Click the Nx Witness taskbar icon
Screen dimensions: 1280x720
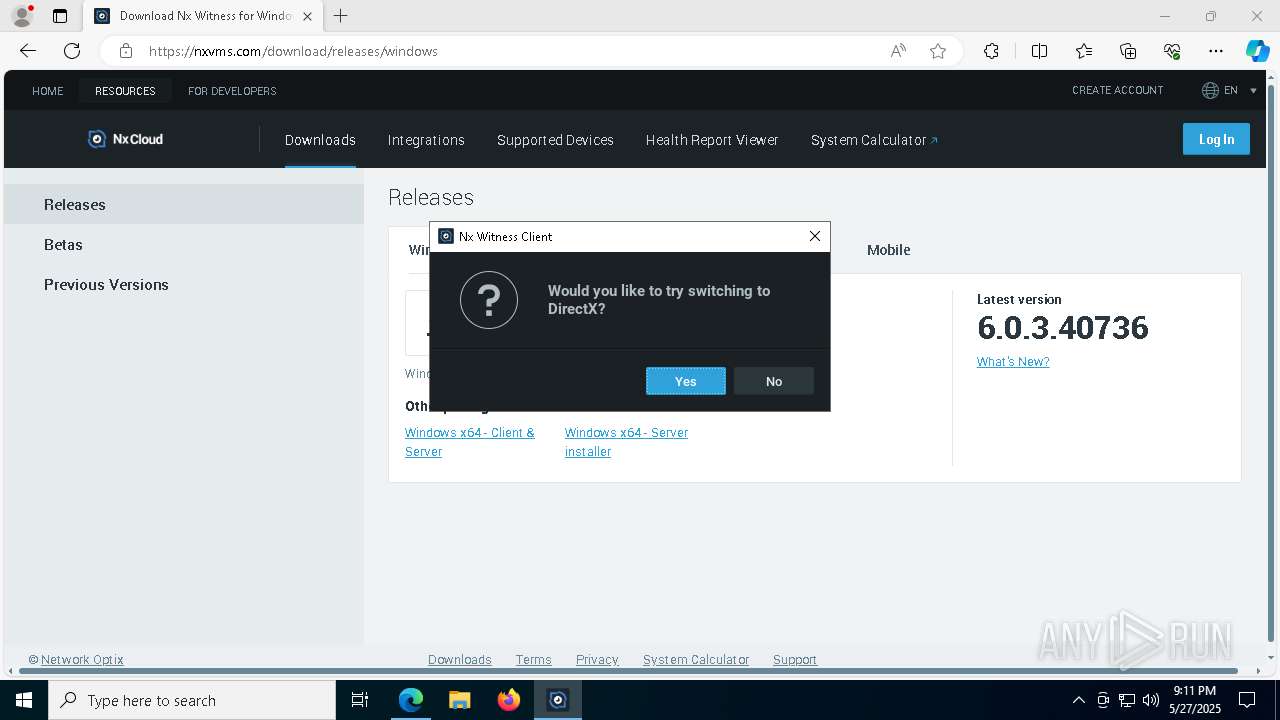[x=558, y=700]
